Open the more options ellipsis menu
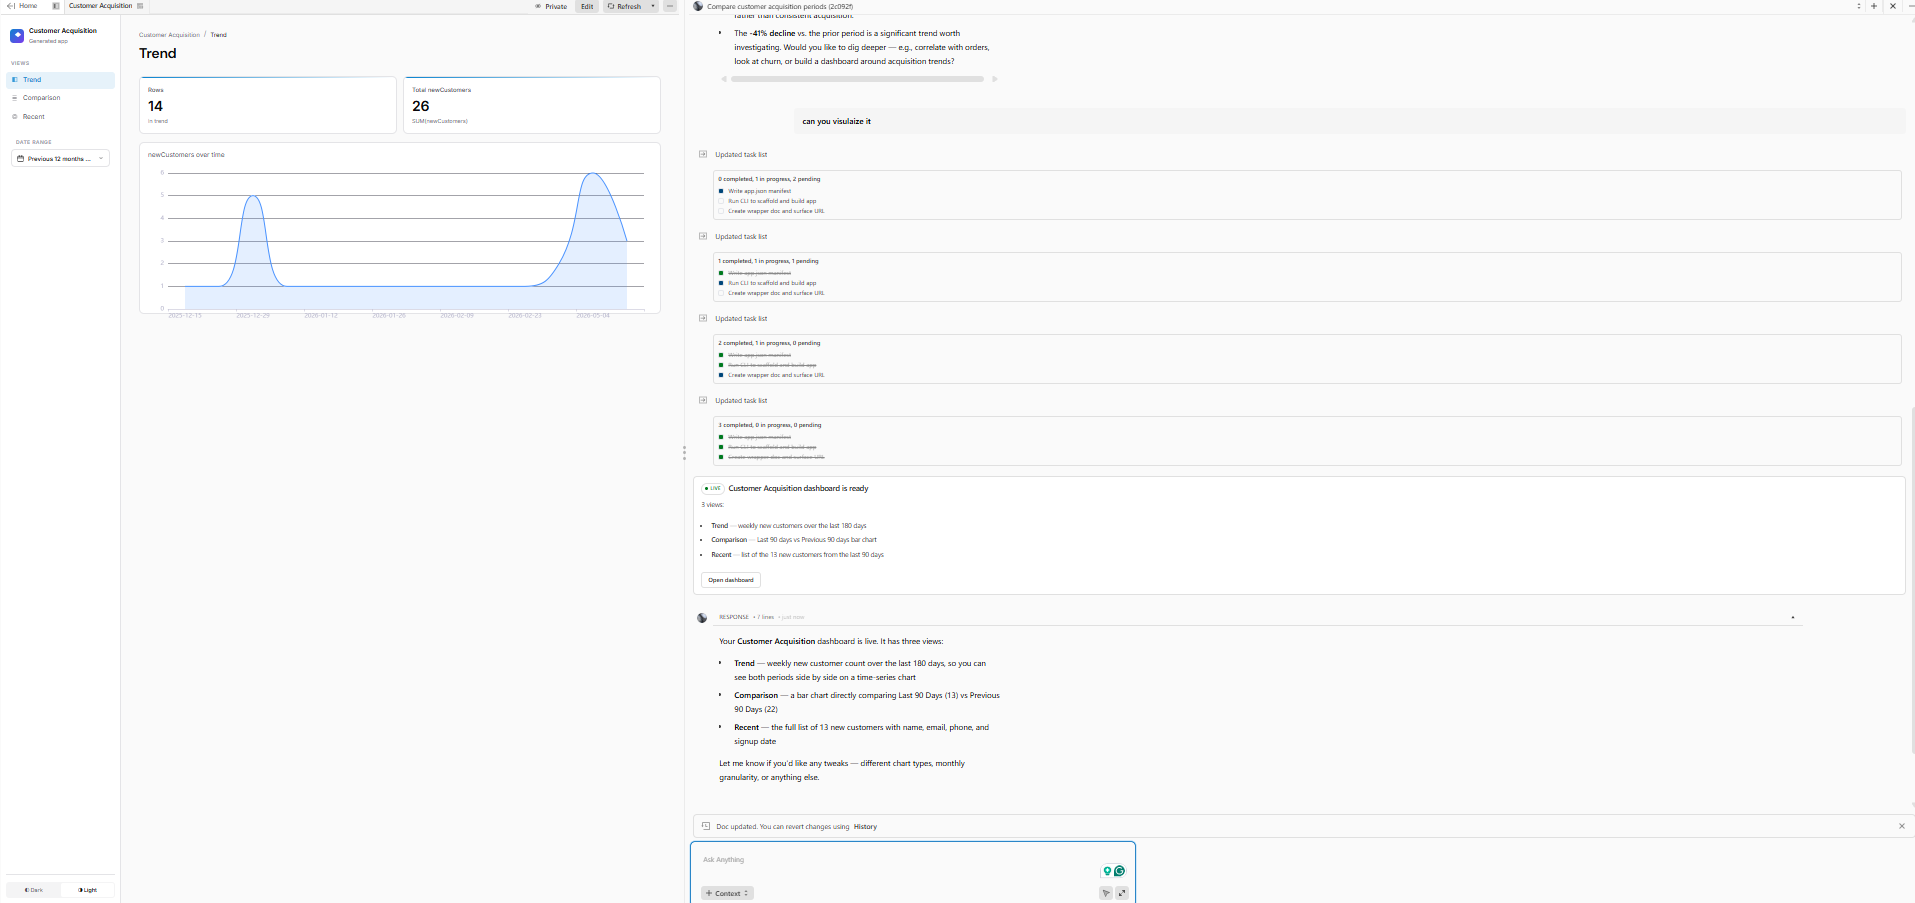 coord(670,6)
